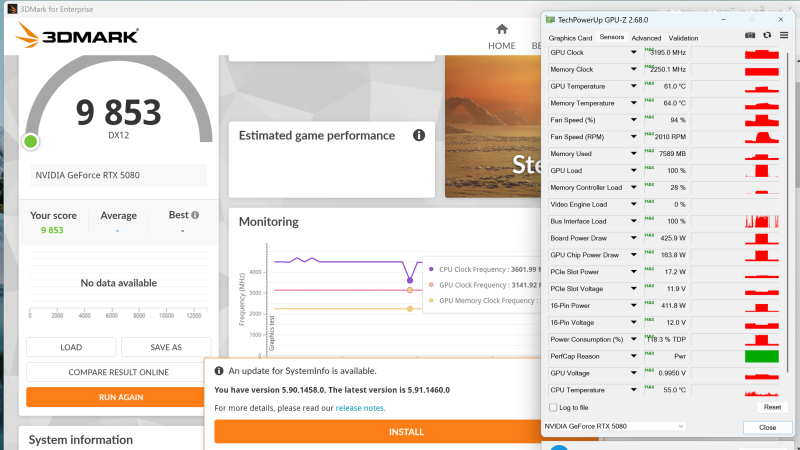Image resolution: width=800 pixels, height=450 pixels.
Task: Open the GPU Temperature sensor dropdown
Action: pos(634,86)
